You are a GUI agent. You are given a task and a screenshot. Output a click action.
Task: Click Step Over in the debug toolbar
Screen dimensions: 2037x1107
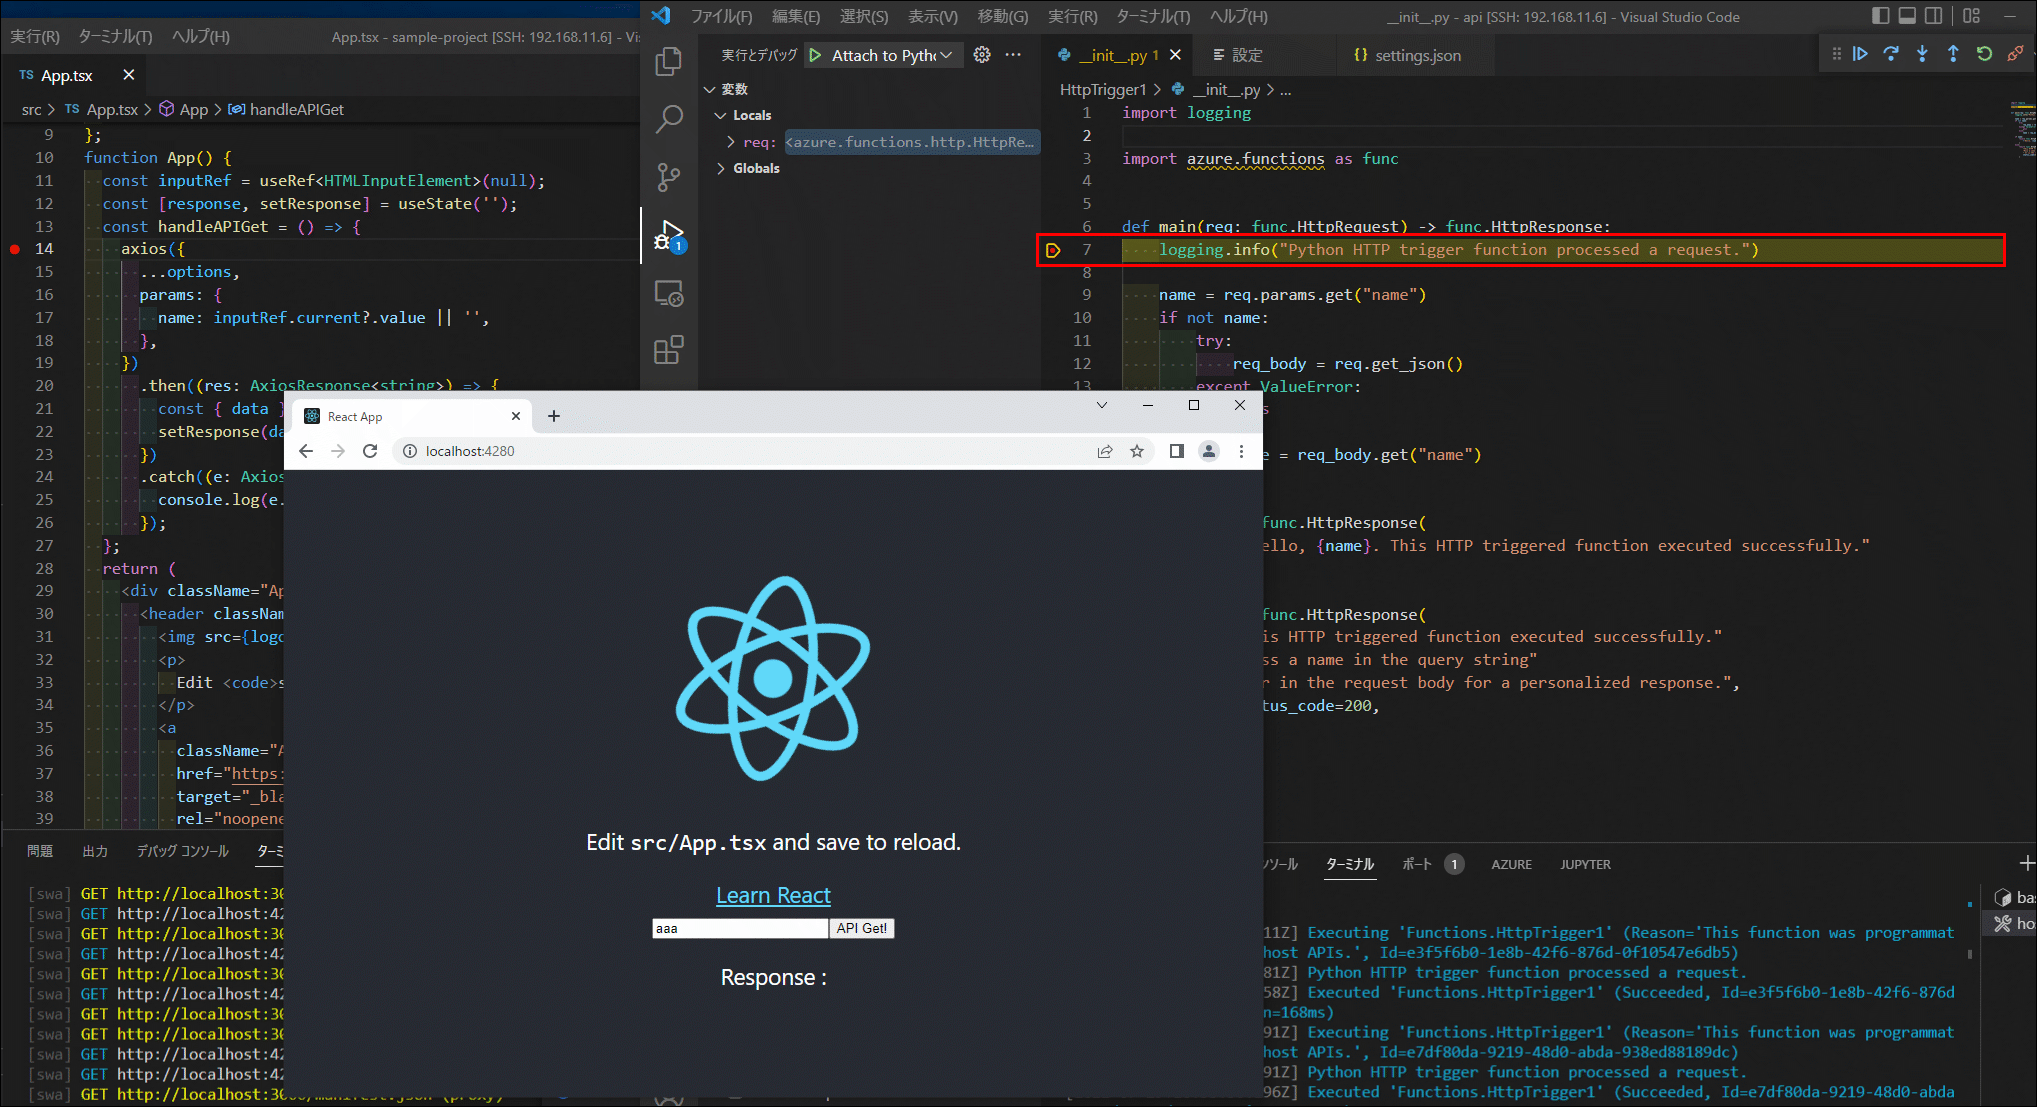coord(1891,54)
